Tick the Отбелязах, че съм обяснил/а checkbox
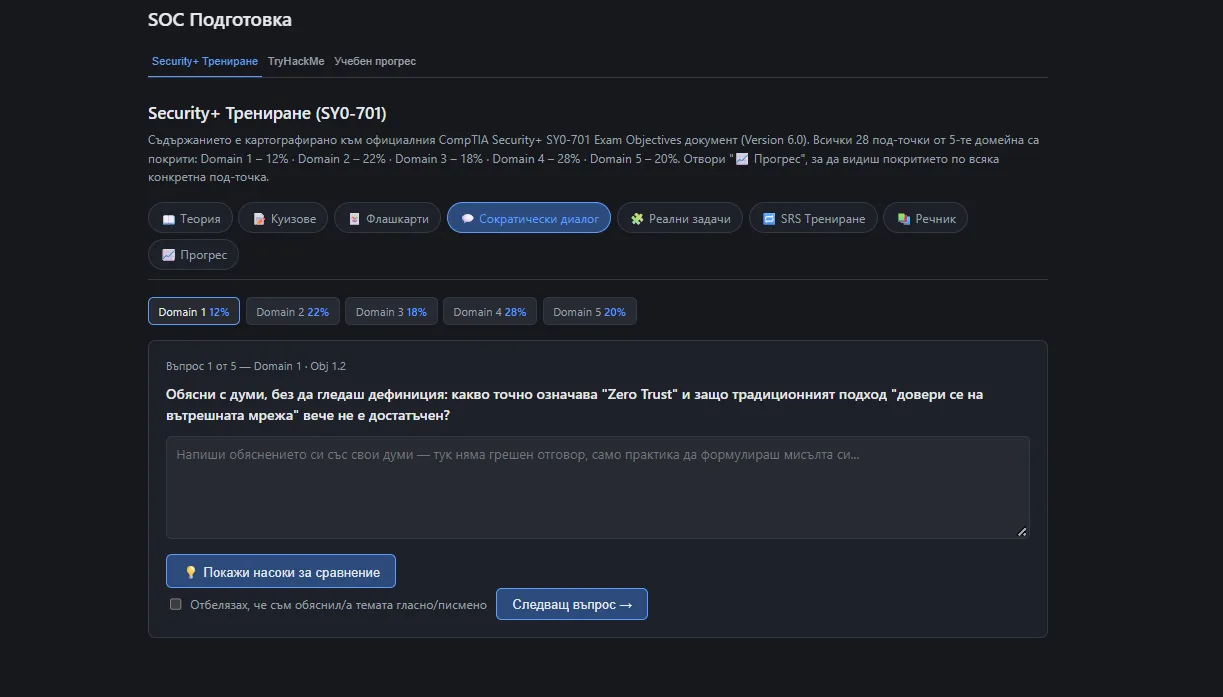Image resolution: width=1223 pixels, height=697 pixels. tap(176, 604)
